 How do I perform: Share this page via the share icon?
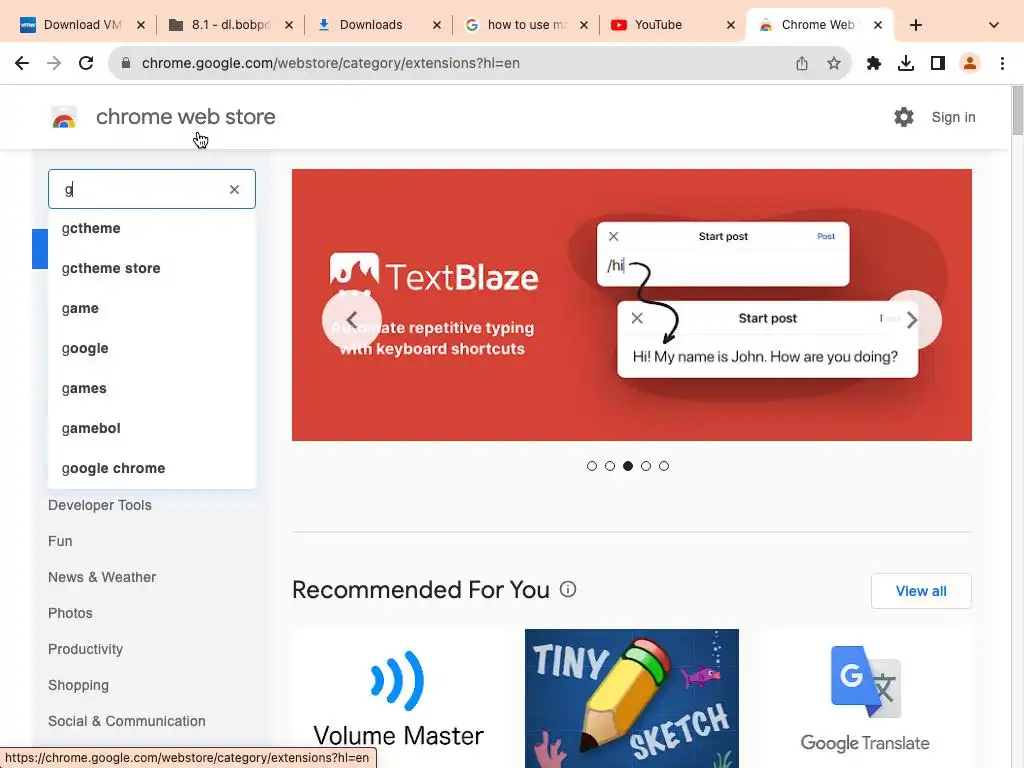802,63
